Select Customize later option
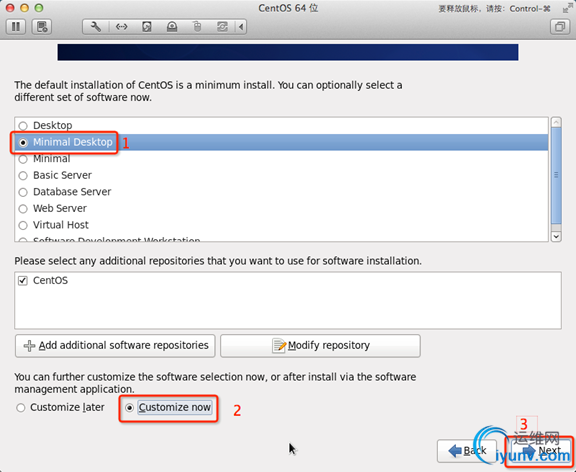 click(21, 407)
